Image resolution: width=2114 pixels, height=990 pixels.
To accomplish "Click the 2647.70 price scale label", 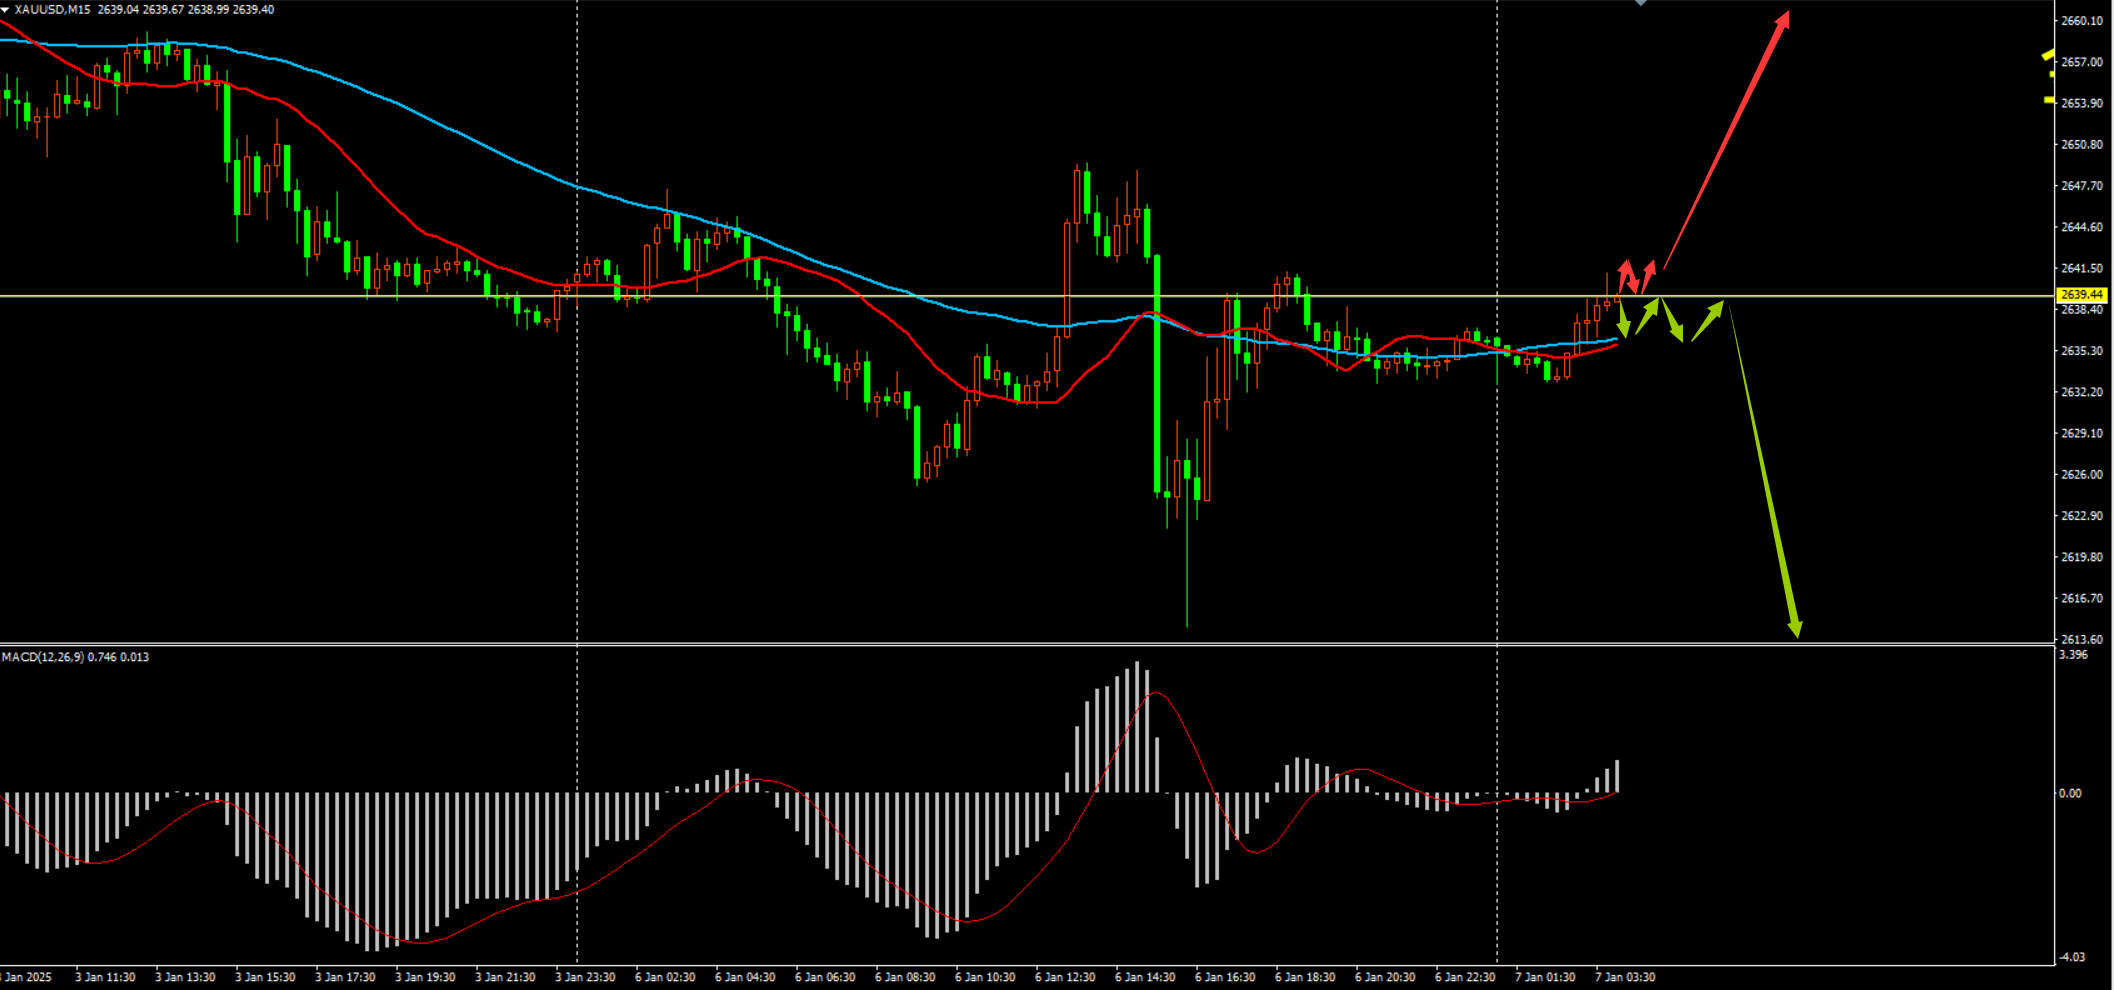I will (x=2082, y=186).
